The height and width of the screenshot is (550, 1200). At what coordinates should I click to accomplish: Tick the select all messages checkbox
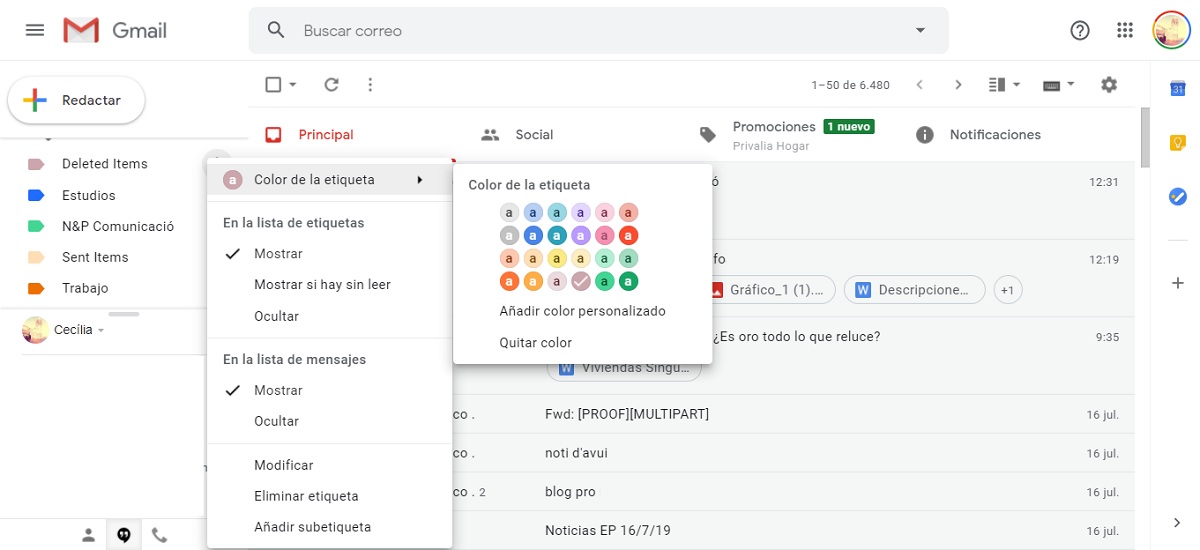pos(273,85)
